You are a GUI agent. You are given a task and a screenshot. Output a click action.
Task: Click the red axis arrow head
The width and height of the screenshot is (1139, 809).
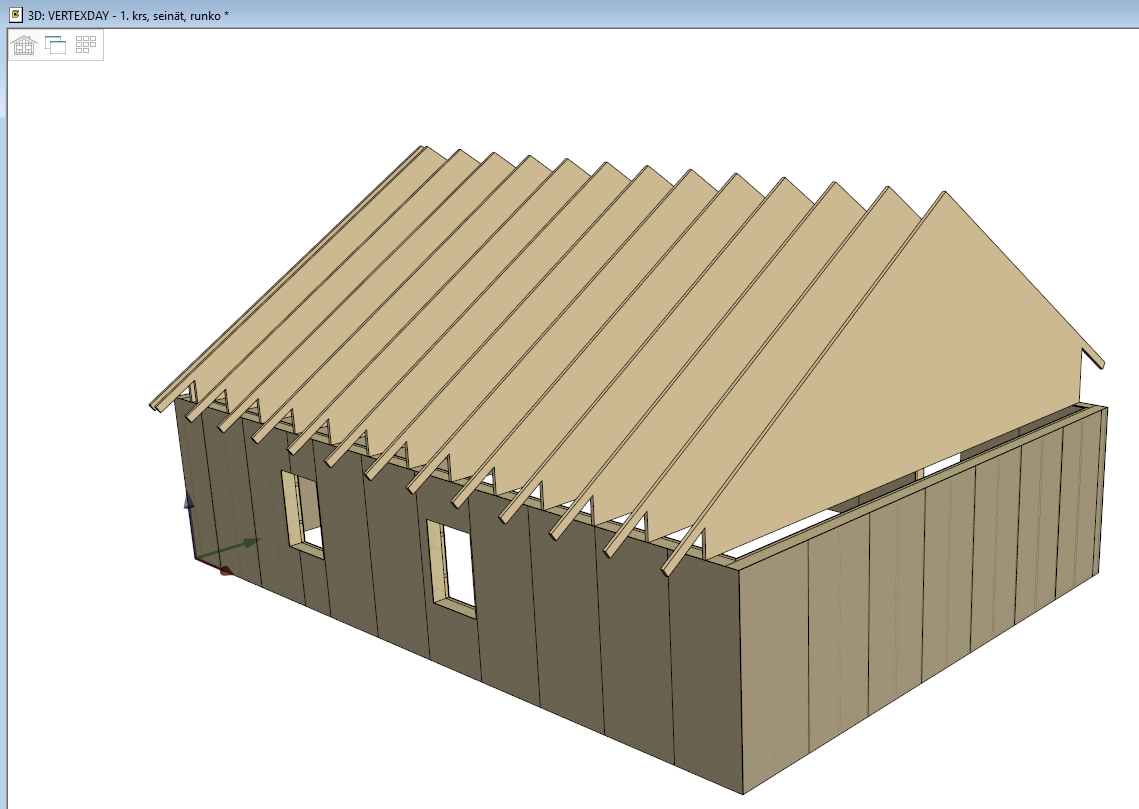[x=226, y=571]
